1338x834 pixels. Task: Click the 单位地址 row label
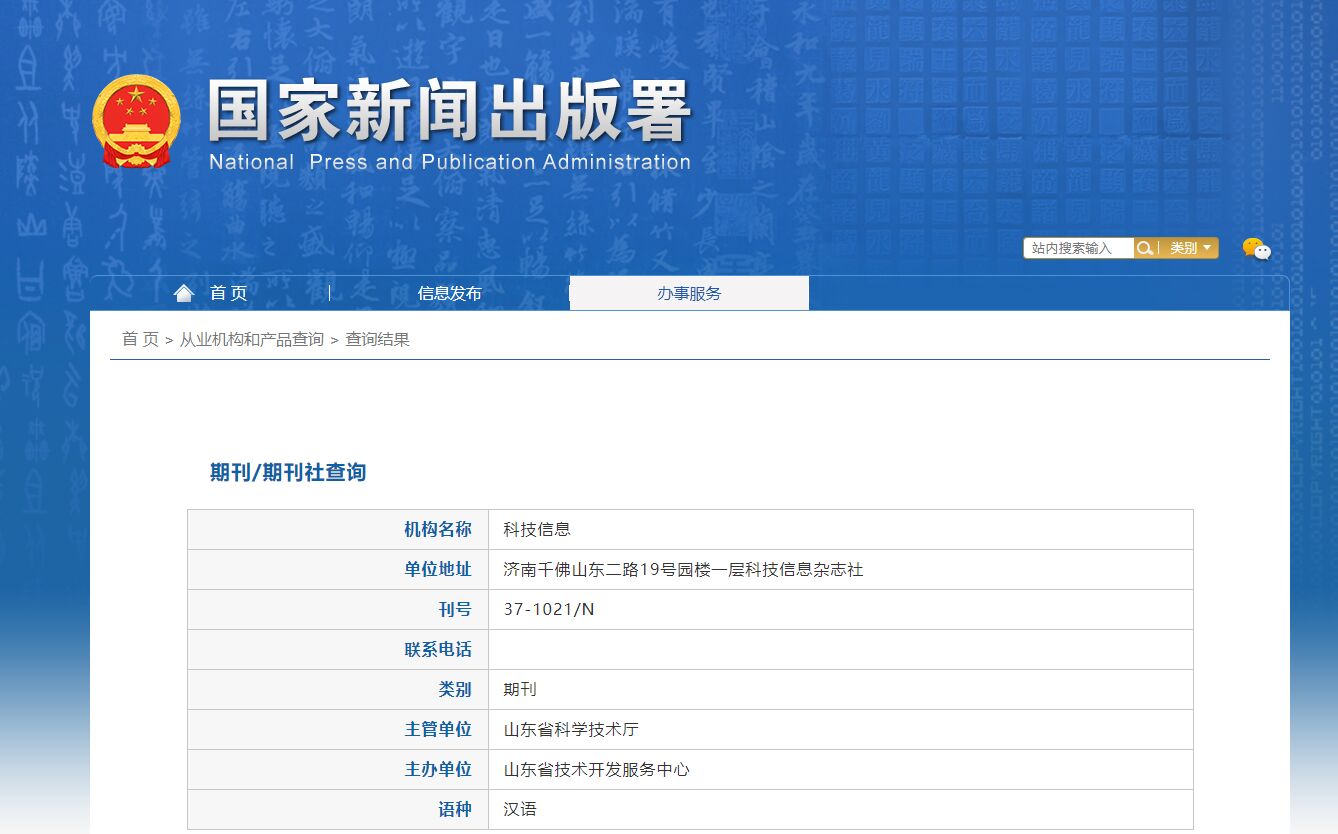pyautogui.click(x=438, y=569)
